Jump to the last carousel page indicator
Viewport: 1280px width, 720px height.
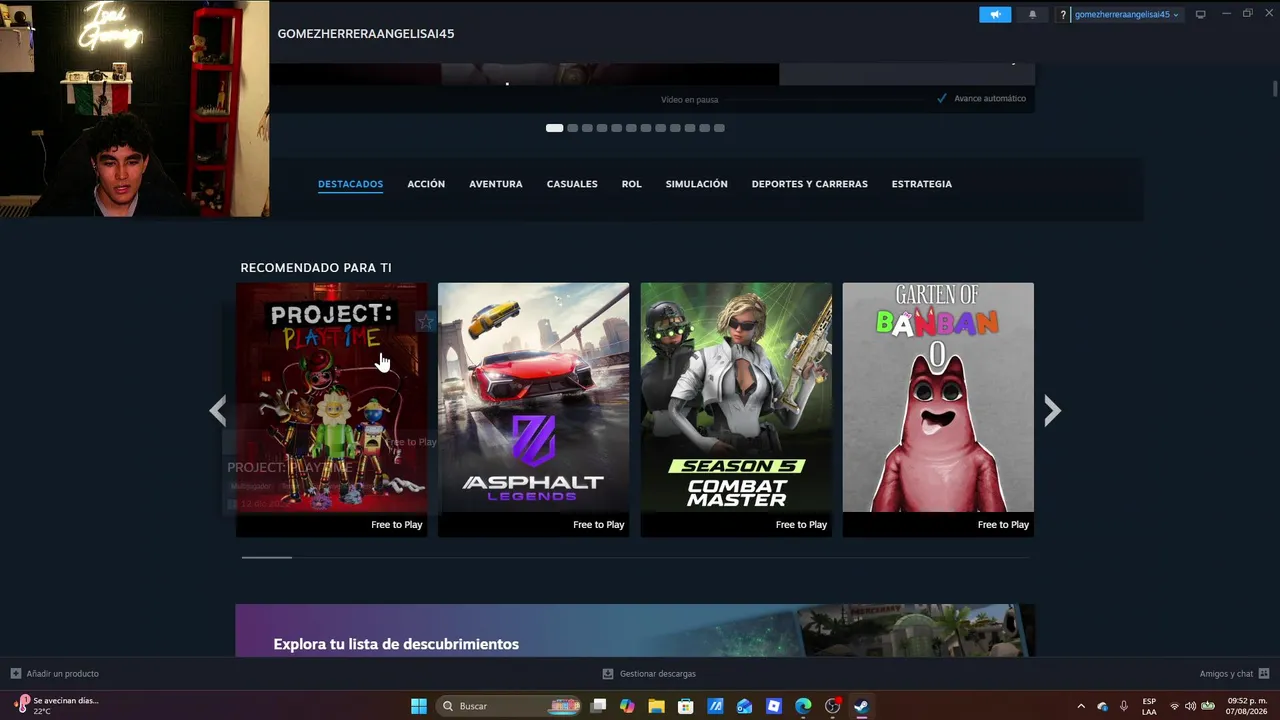[720, 128]
